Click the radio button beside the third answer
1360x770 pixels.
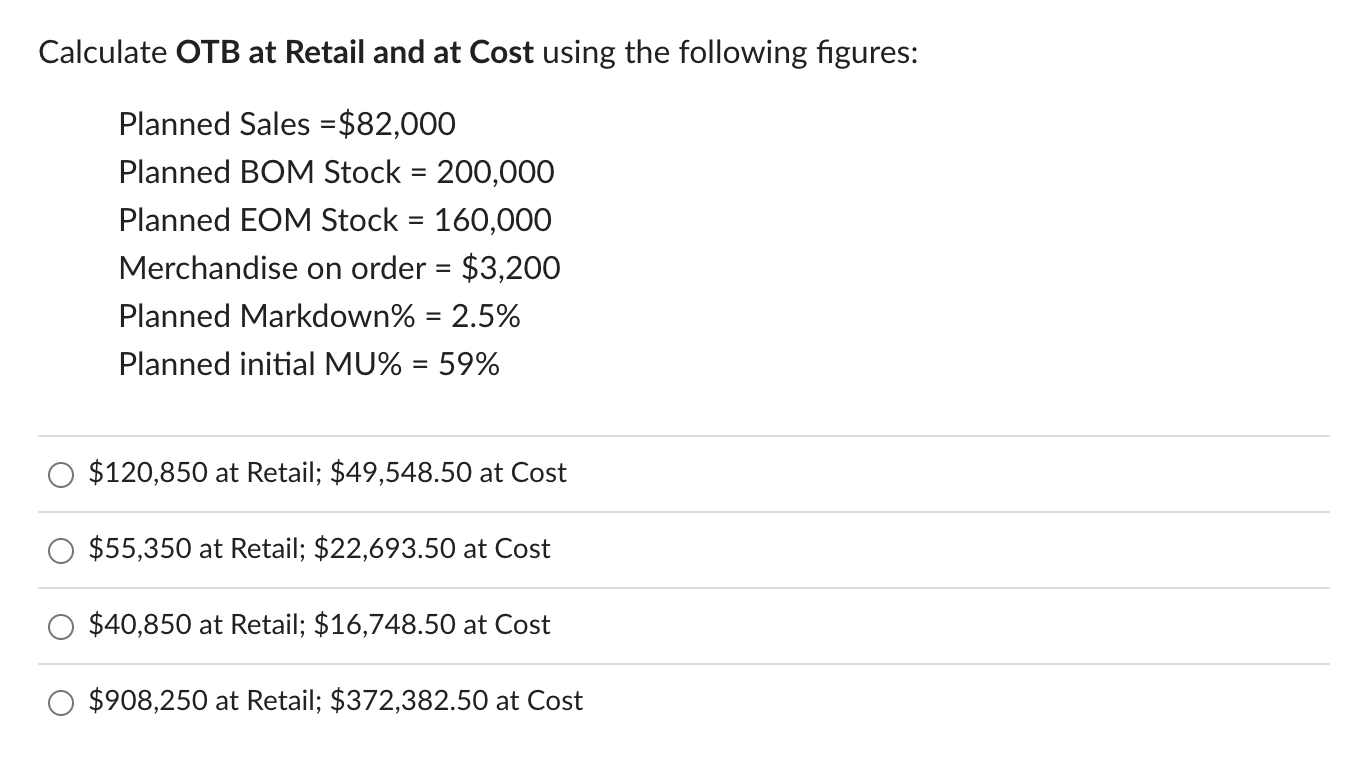pos(60,625)
